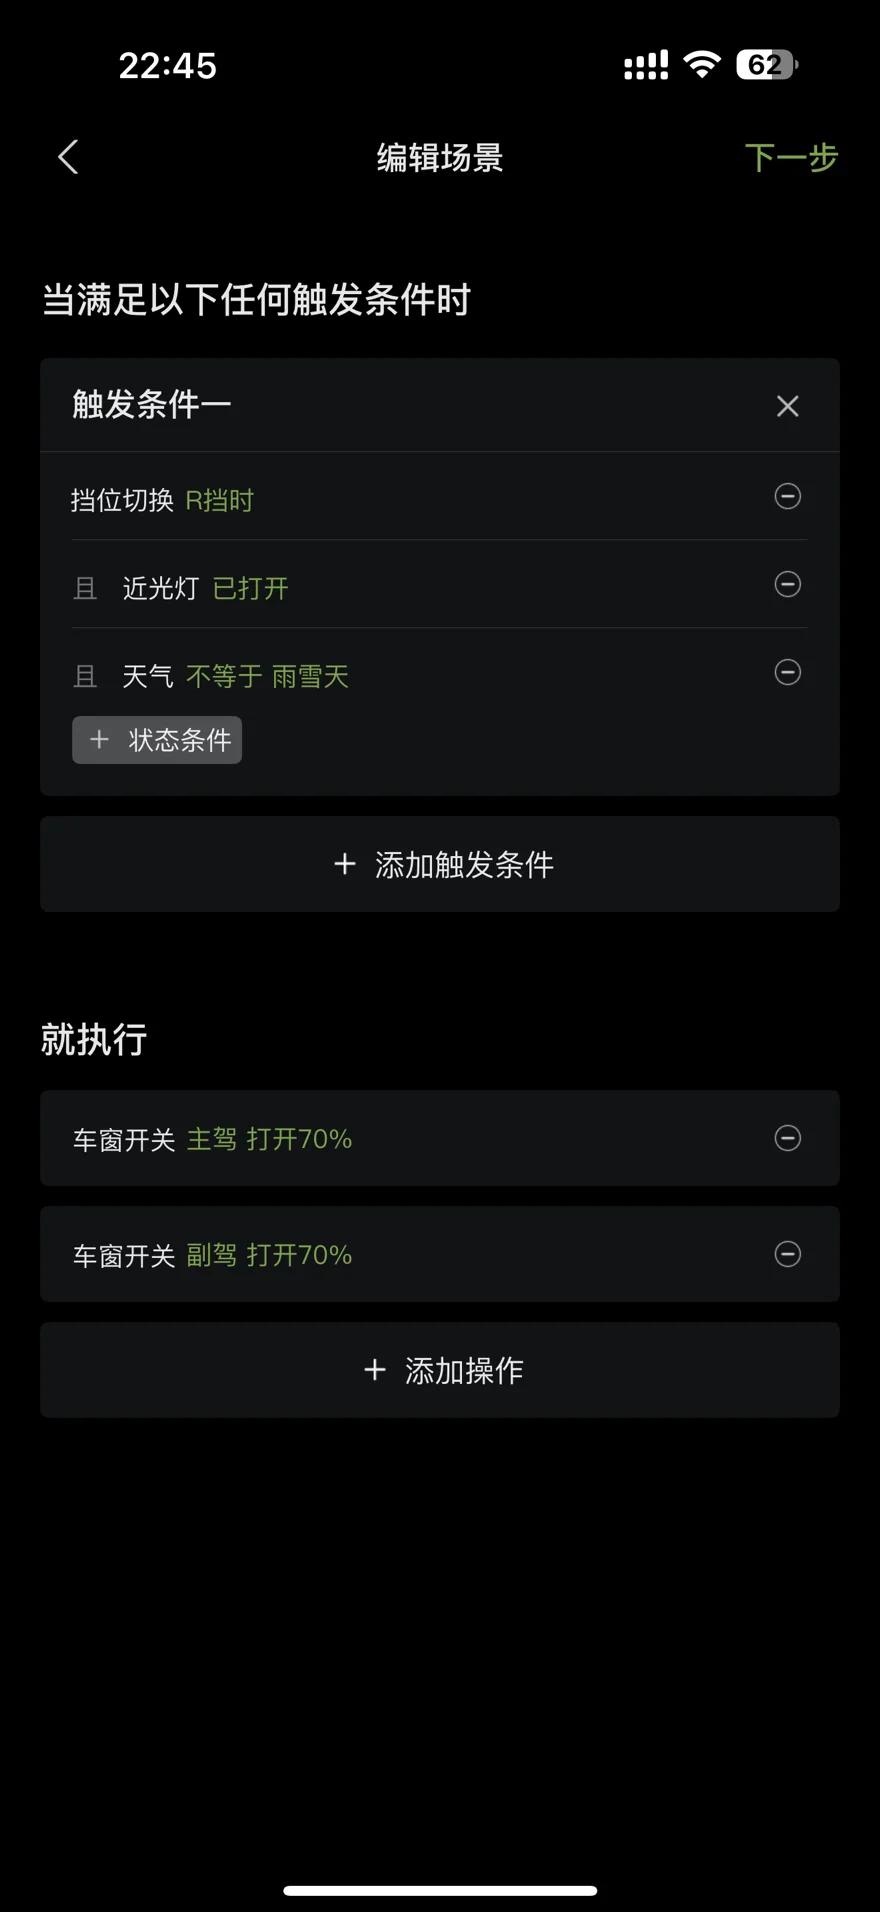880x1912 pixels.
Task: Change 近光灯 已打开 state value
Action: 251,588
